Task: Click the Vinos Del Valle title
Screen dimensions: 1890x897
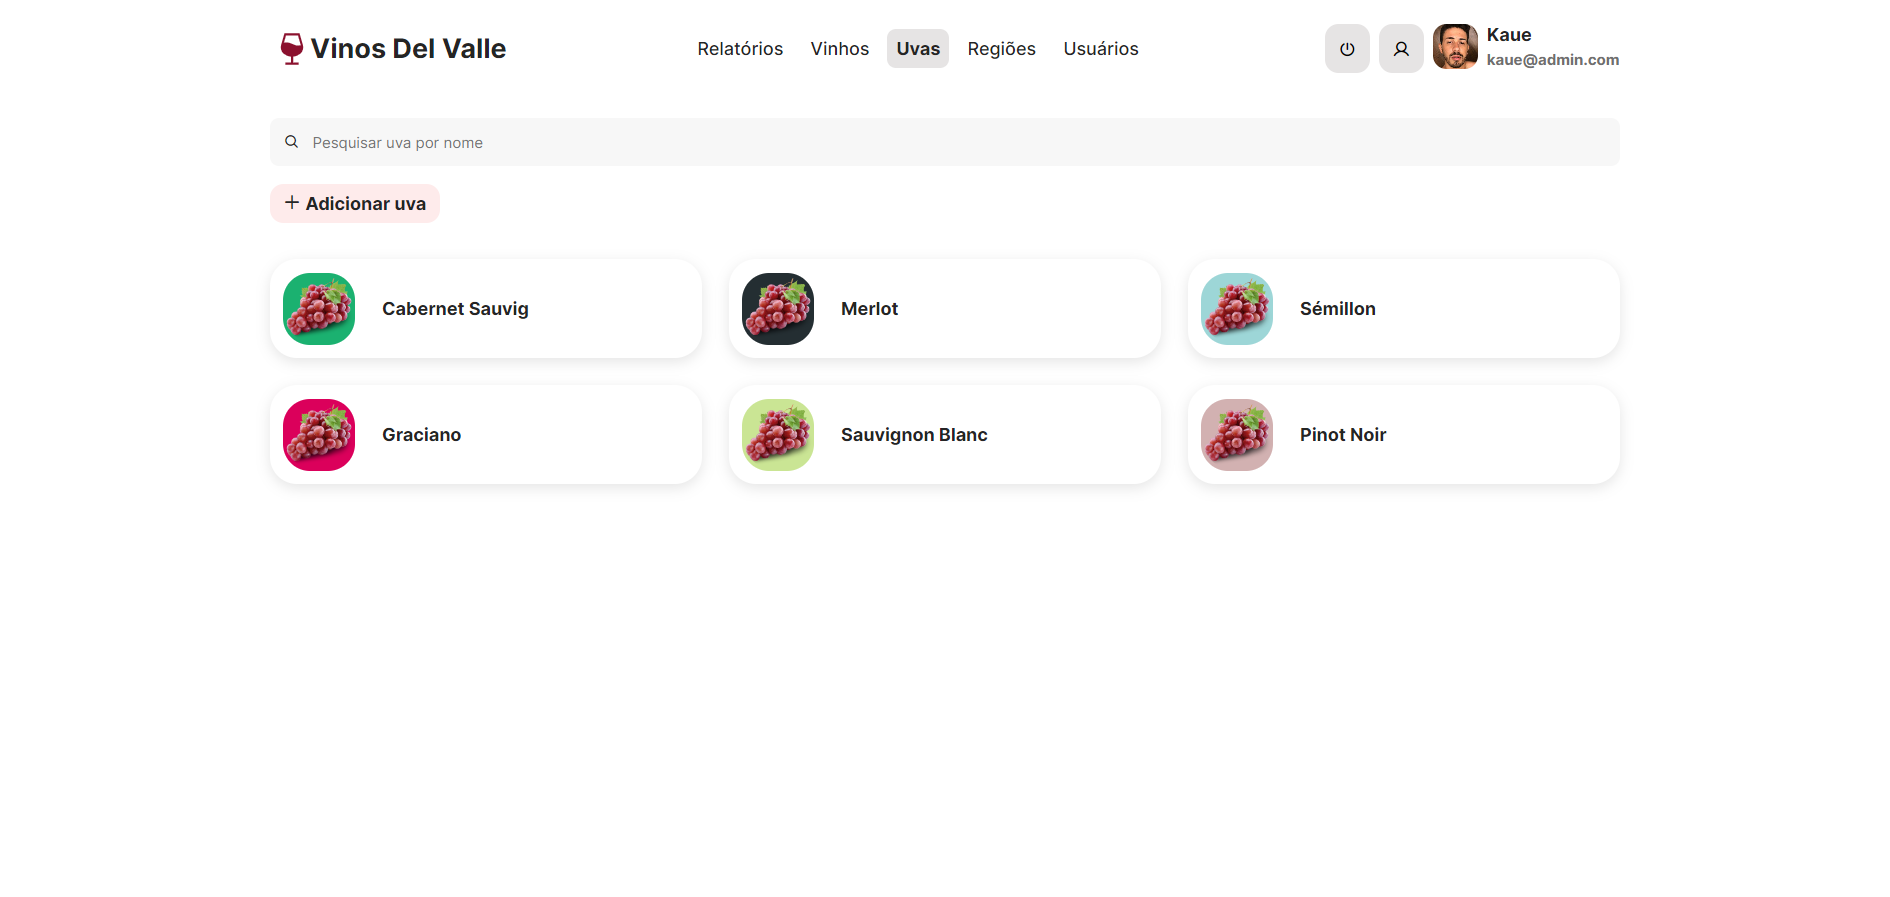Action: click(408, 49)
